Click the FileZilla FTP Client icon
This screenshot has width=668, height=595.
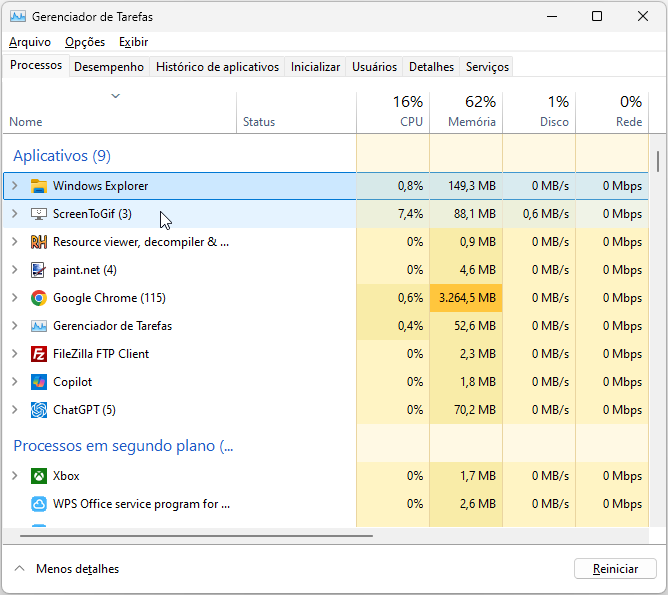(39, 354)
